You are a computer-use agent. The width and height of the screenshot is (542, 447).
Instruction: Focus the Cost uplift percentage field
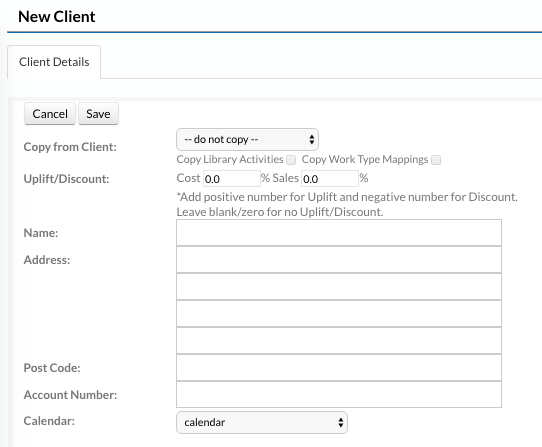point(232,179)
